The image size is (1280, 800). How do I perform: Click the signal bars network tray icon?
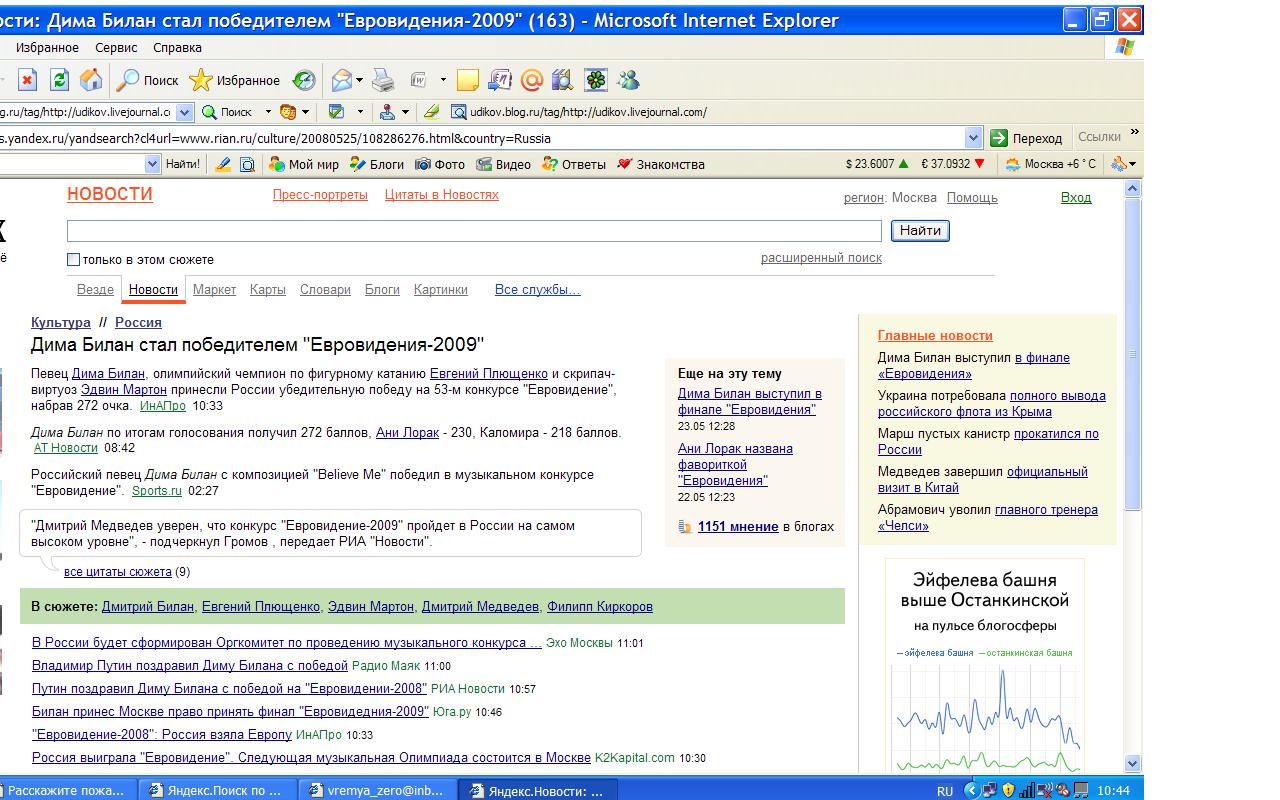pos(1027,791)
